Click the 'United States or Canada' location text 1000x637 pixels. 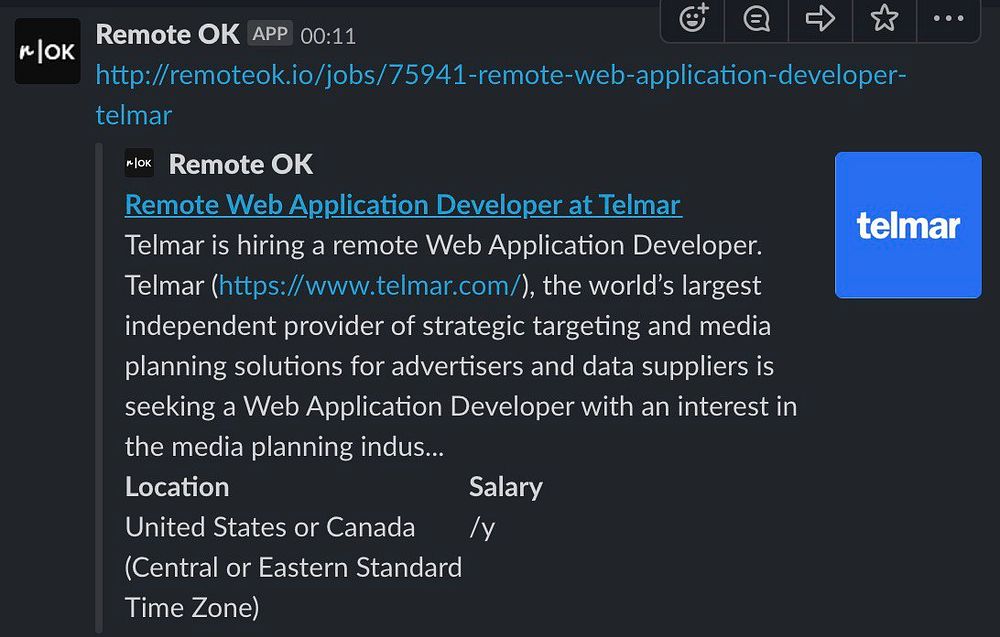270,527
